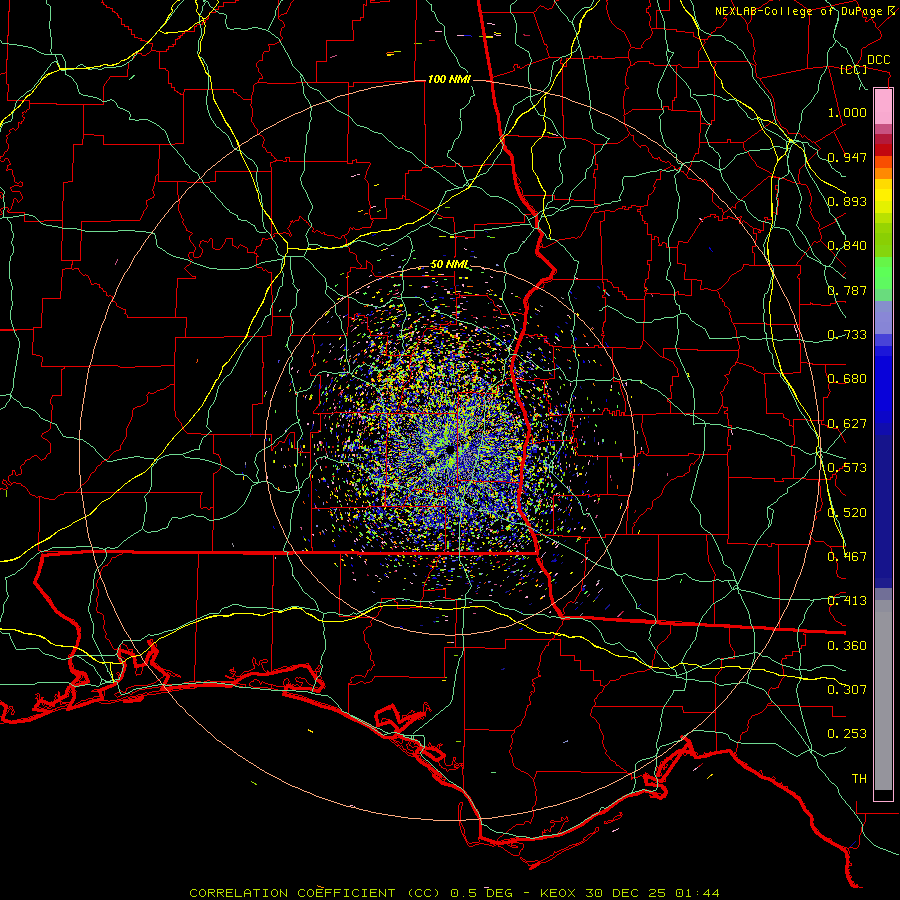Click the [CC] units label
The width and height of the screenshot is (900, 900).
[854, 69]
